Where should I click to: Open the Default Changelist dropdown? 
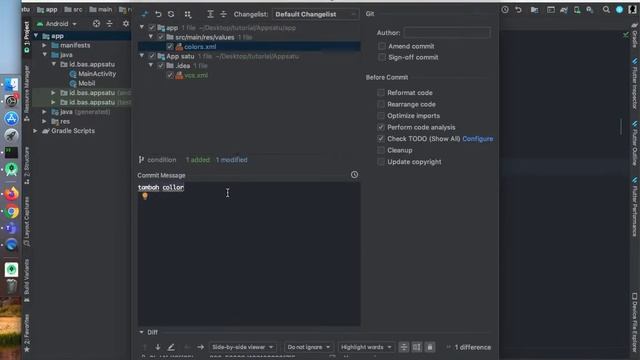coord(315,14)
